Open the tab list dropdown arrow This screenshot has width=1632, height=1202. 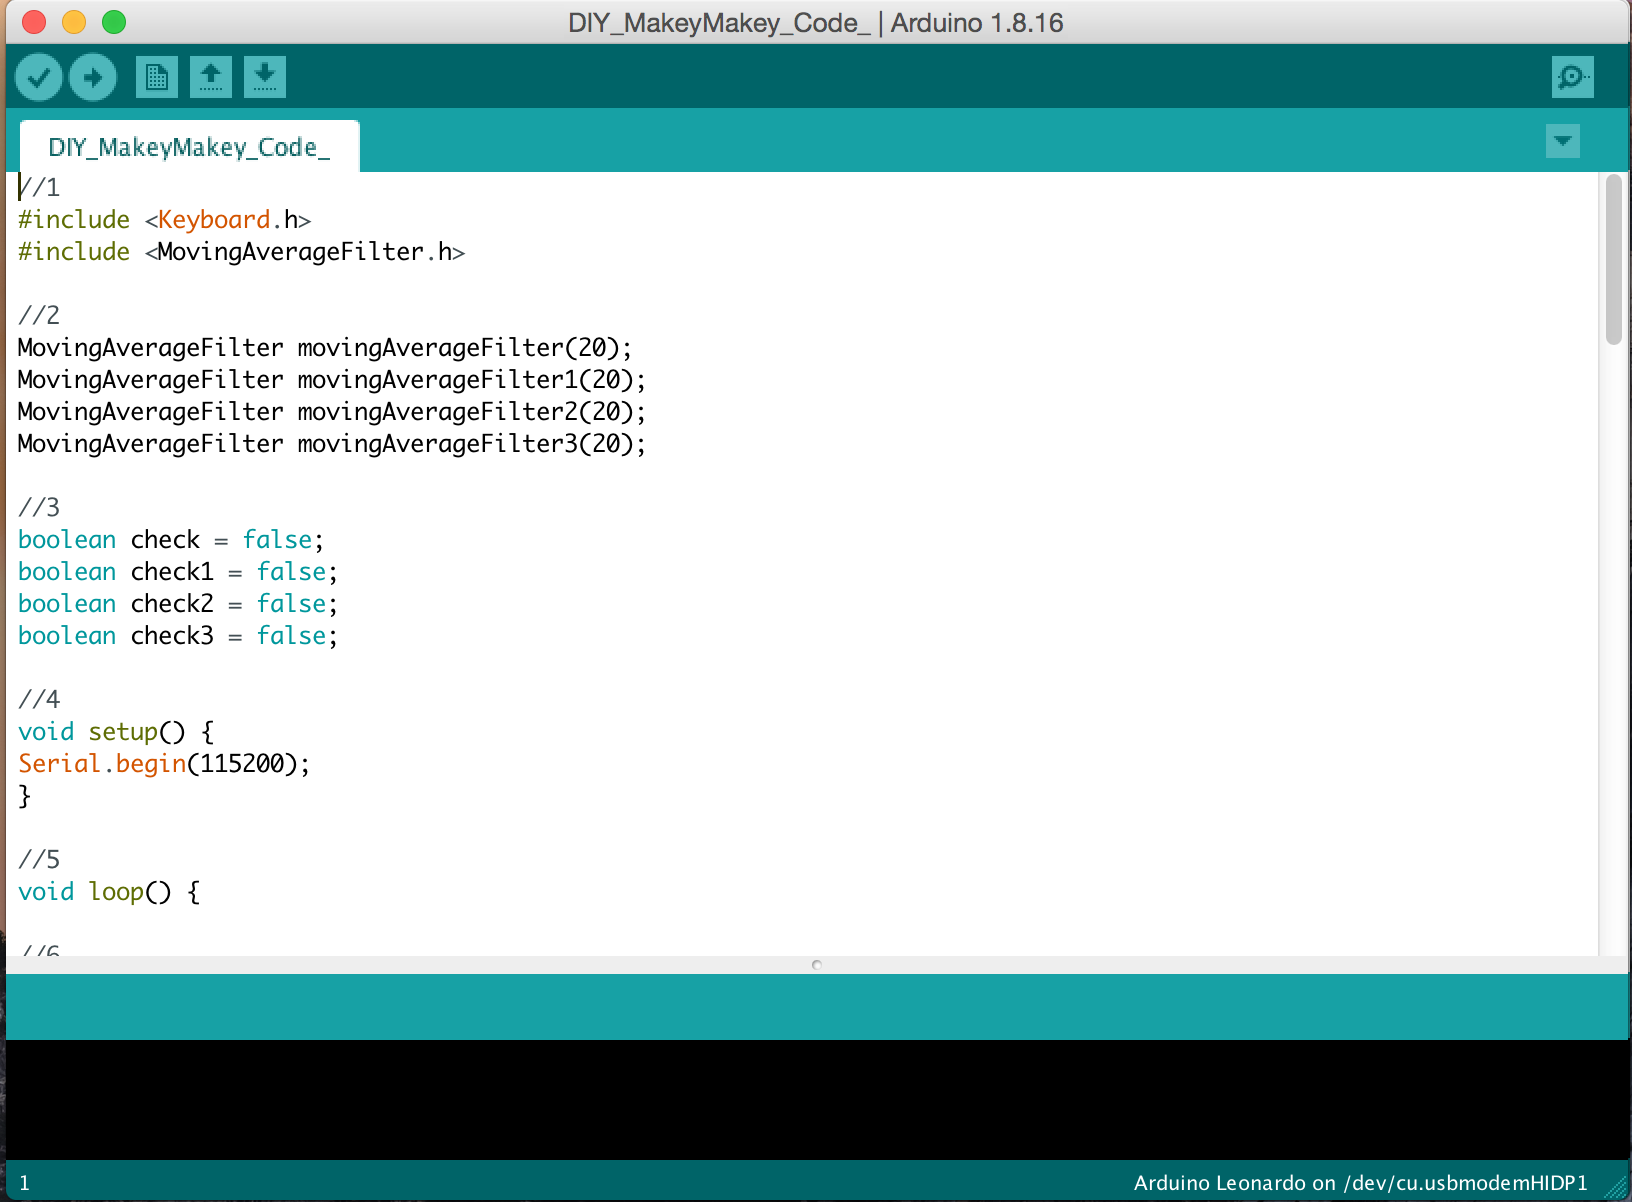click(x=1562, y=141)
